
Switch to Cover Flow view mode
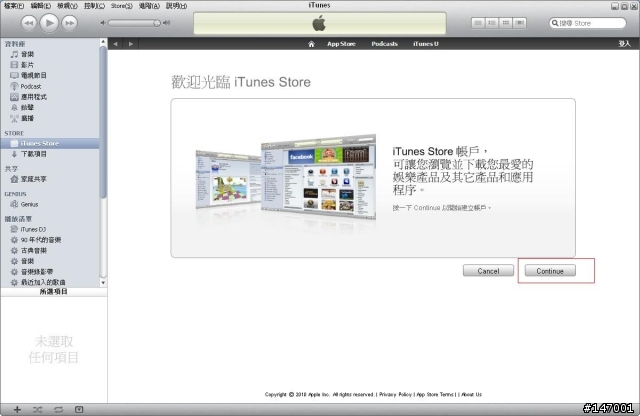[x=520, y=23]
